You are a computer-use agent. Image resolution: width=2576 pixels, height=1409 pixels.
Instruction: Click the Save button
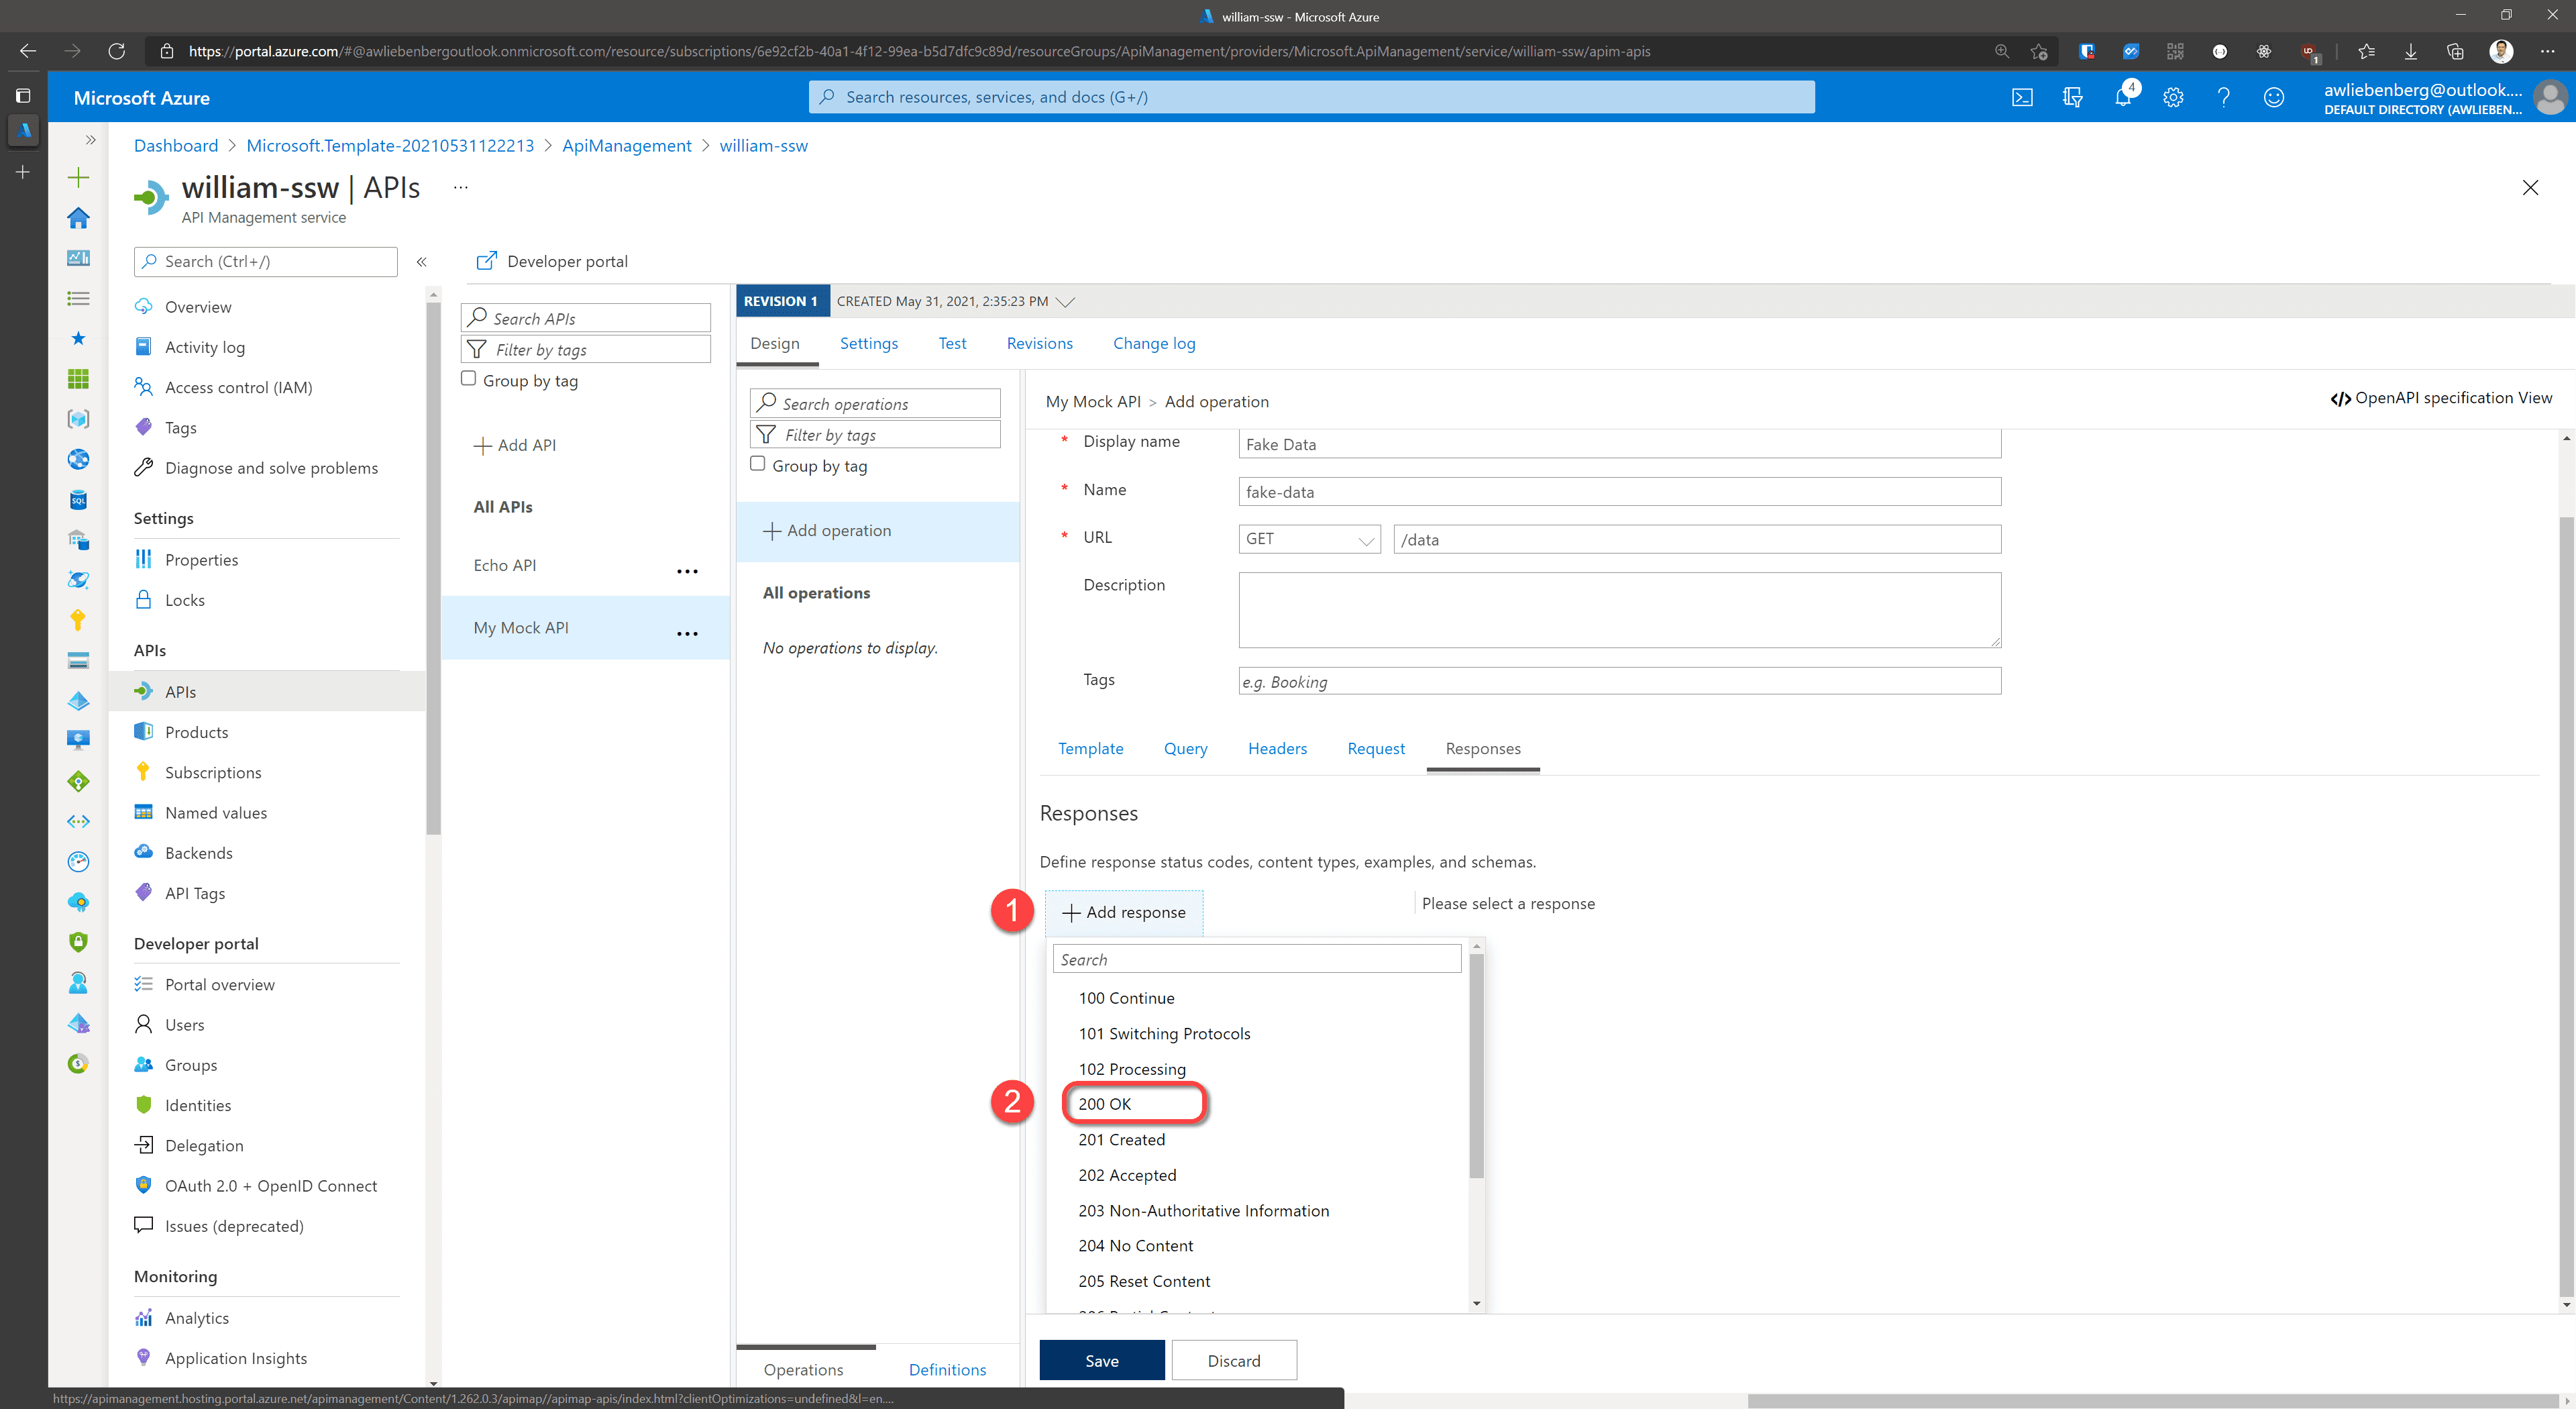click(x=1101, y=1360)
